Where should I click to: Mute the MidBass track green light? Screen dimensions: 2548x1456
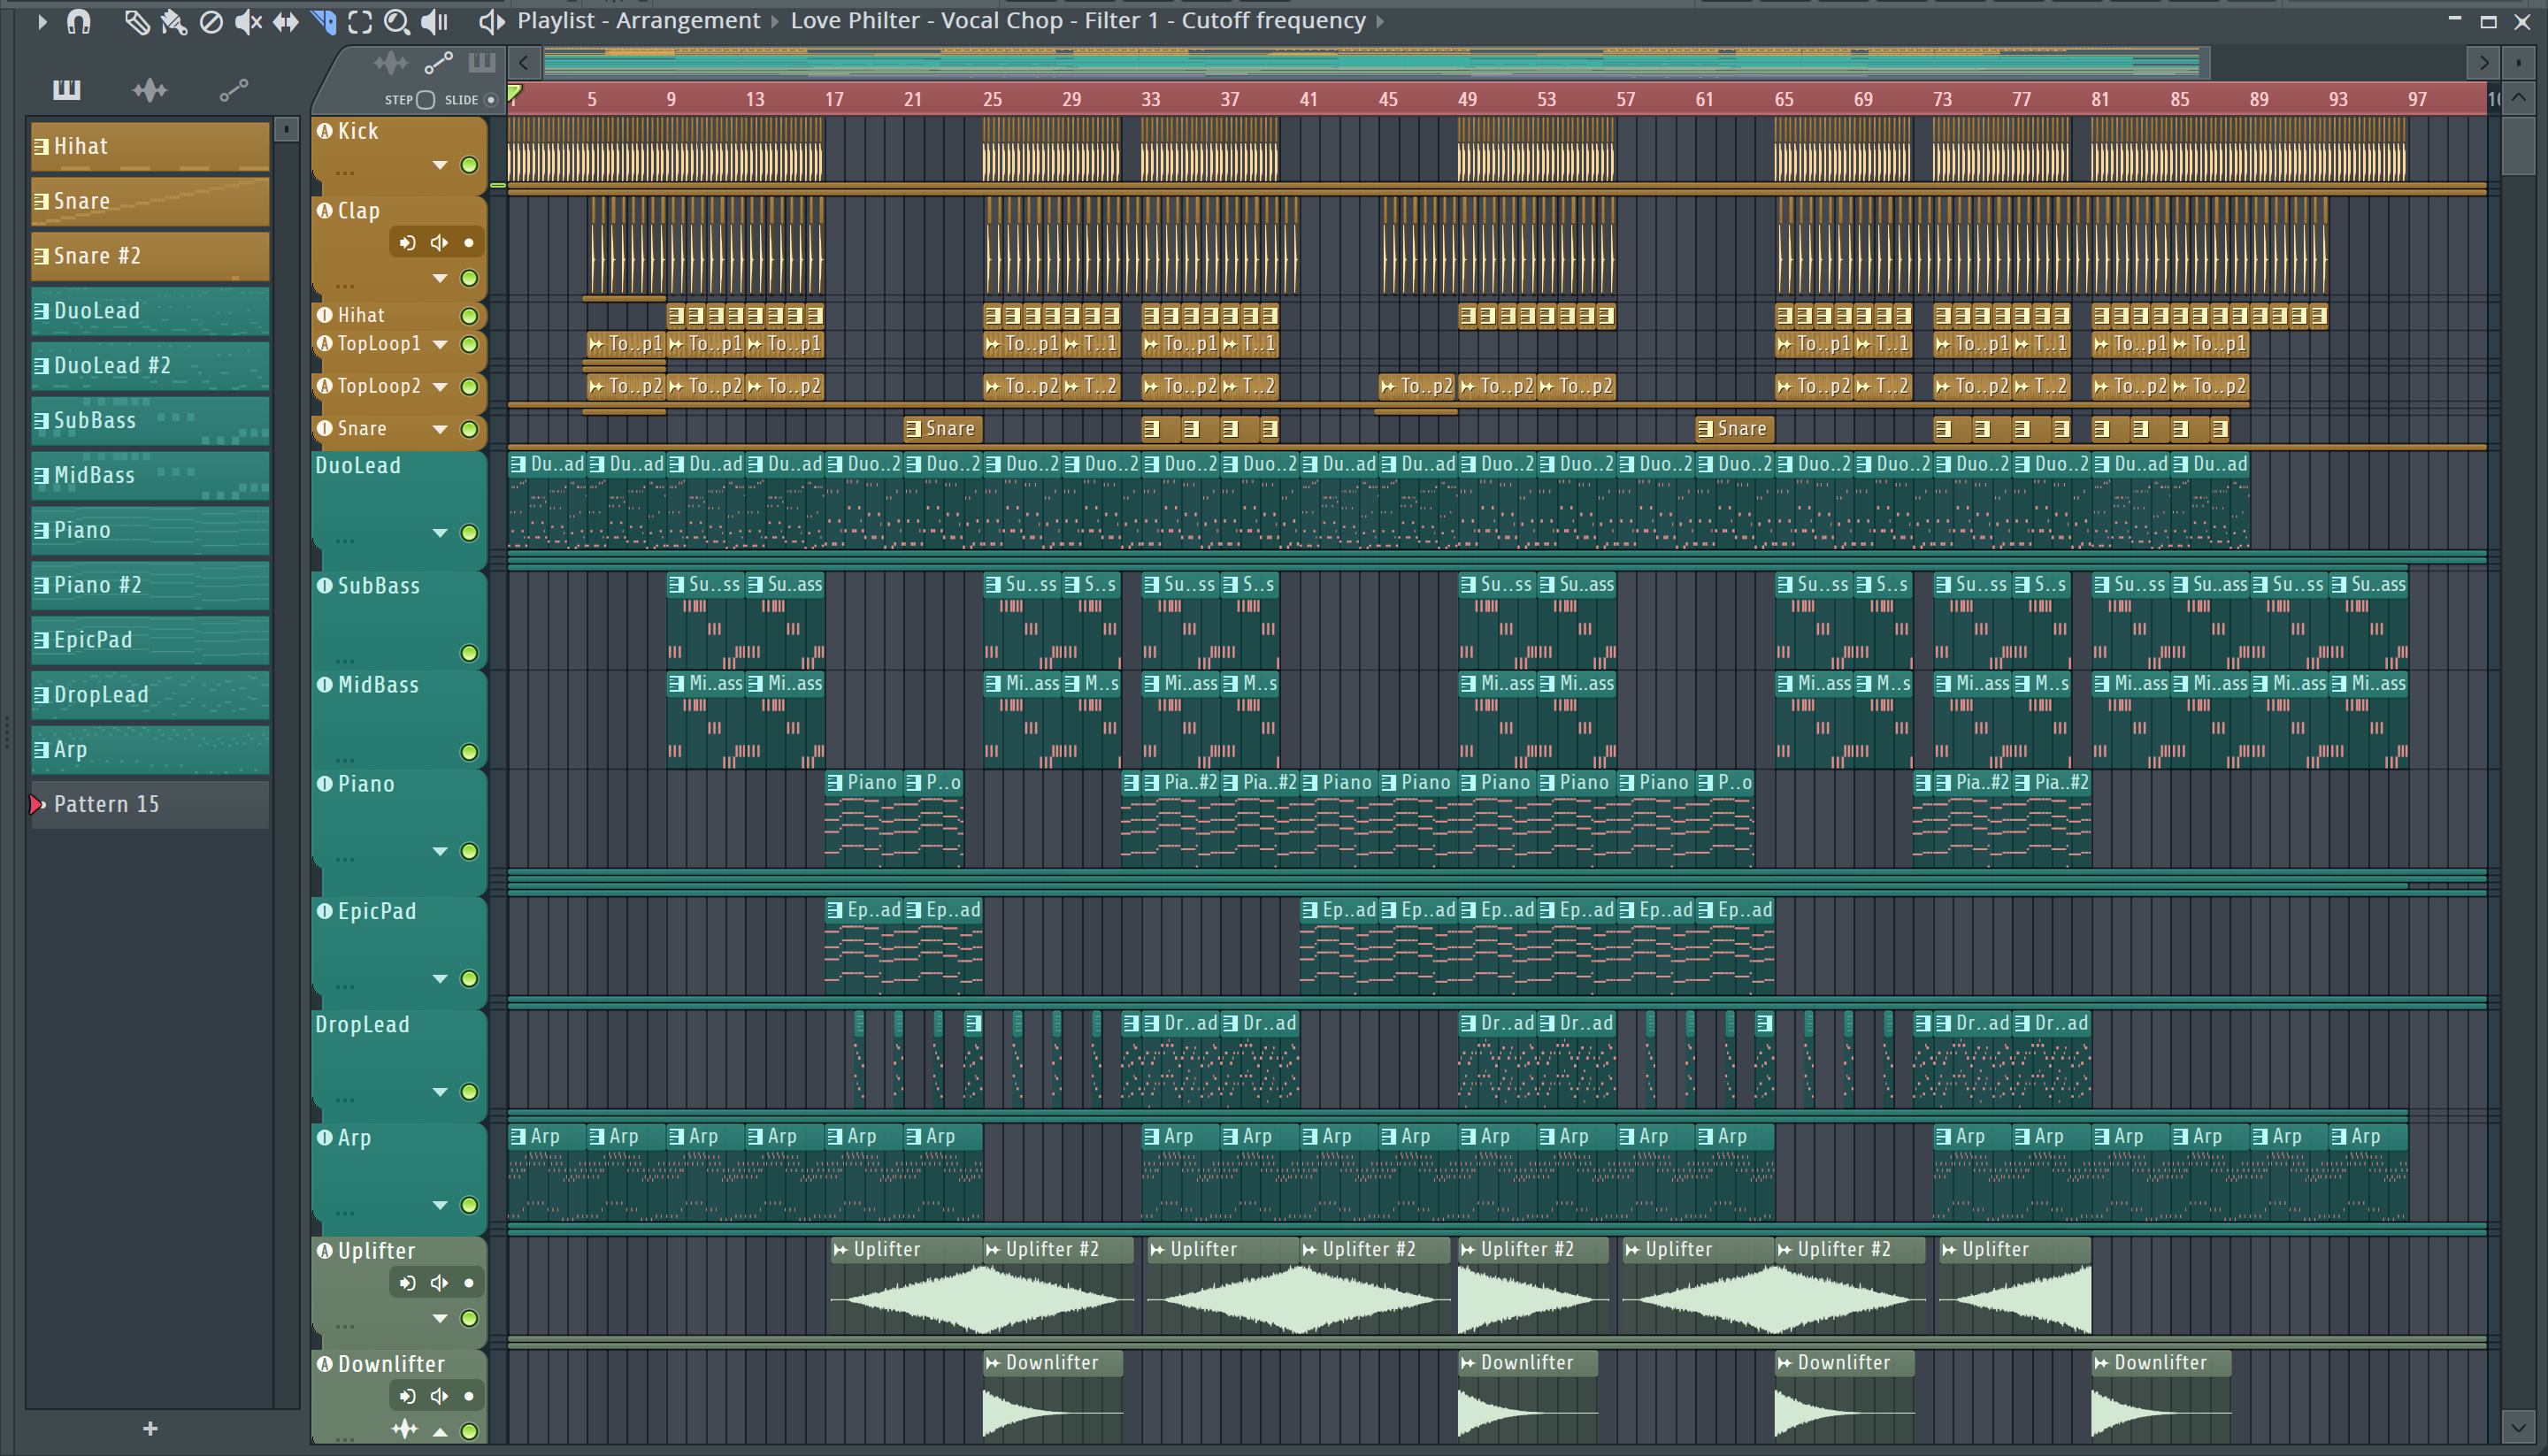coord(469,752)
